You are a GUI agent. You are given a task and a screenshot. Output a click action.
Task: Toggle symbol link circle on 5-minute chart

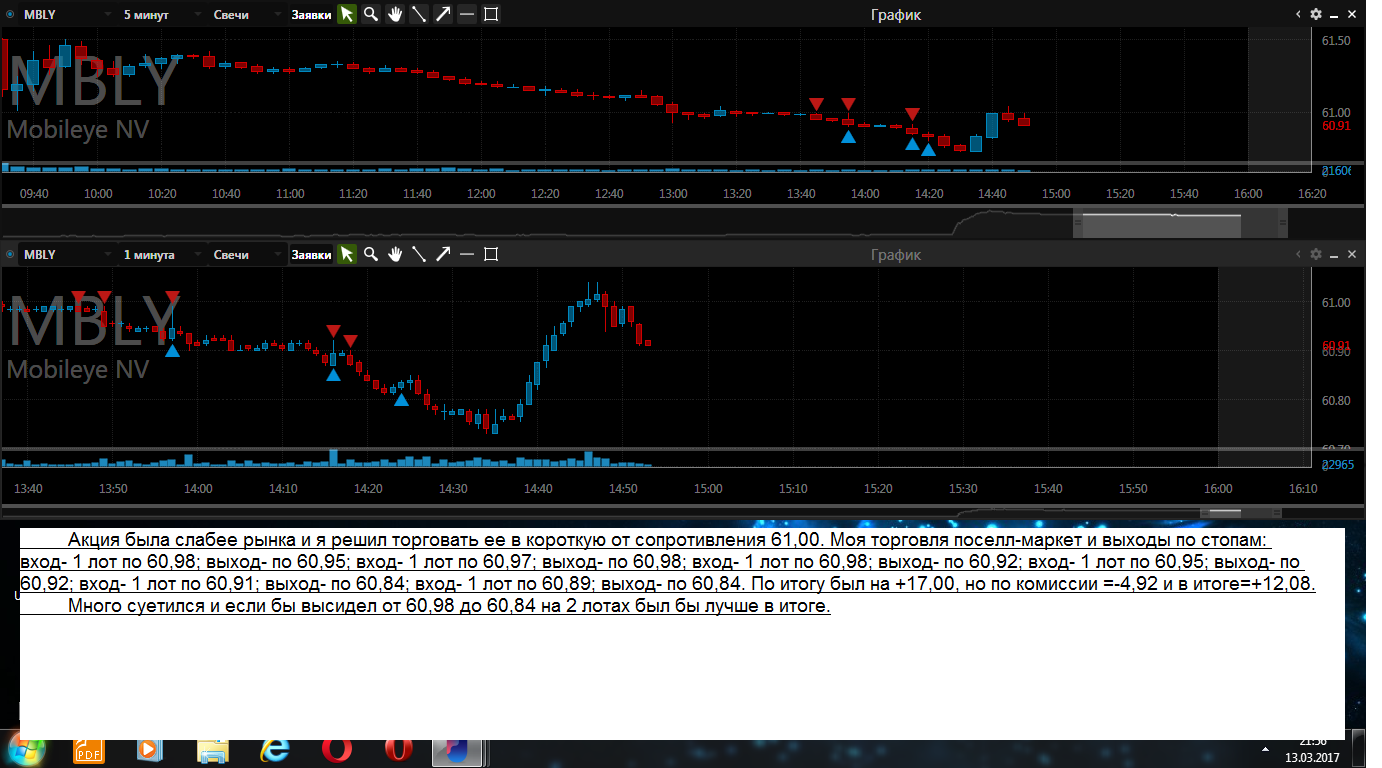10,14
